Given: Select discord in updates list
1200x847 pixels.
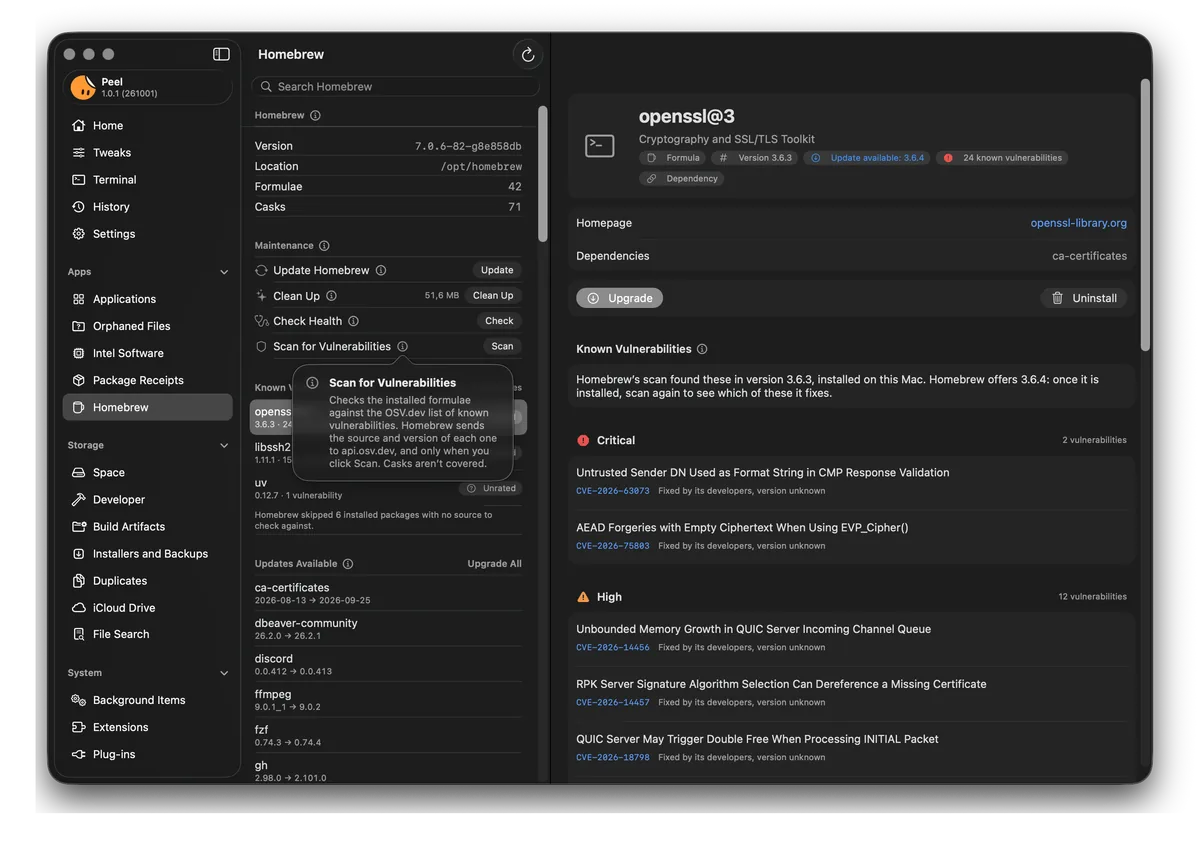Looking at the screenshot, I should pyautogui.click(x=388, y=664).
